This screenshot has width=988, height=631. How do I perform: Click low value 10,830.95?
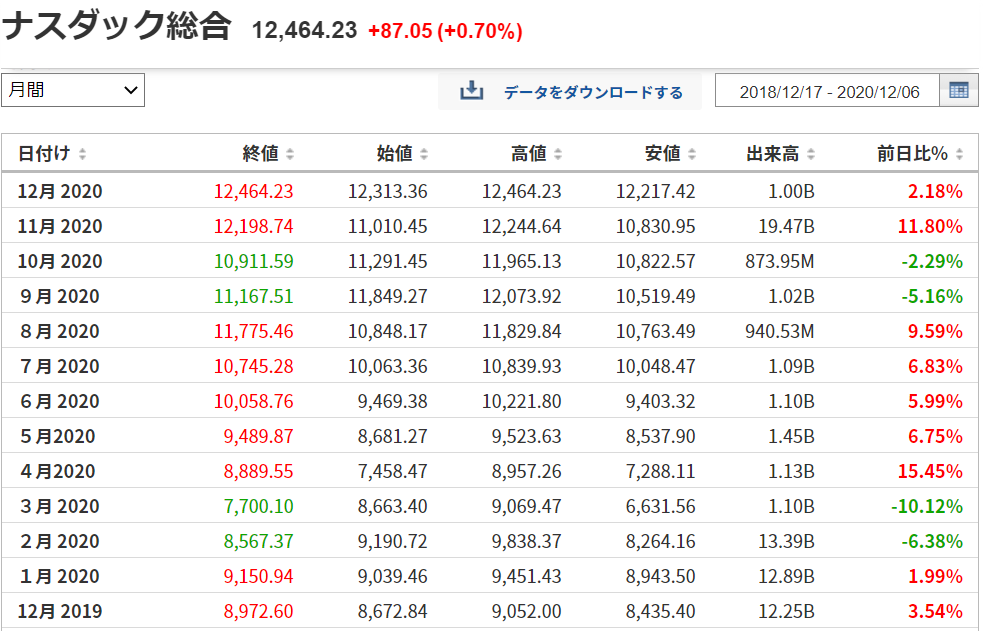655,226
